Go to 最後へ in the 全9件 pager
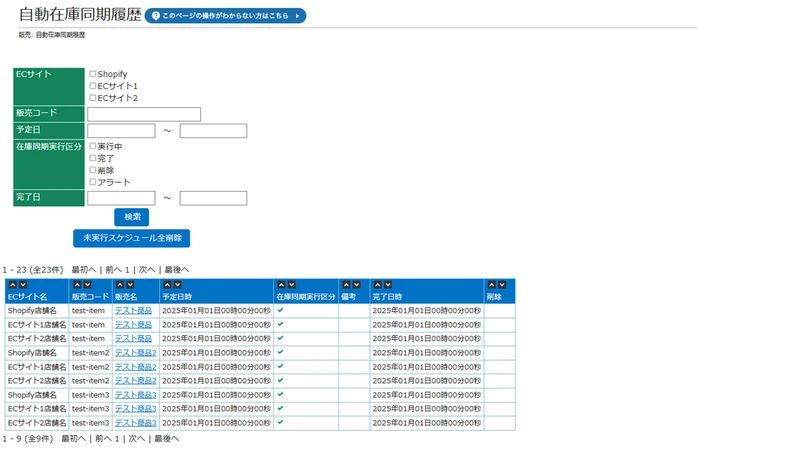Screen dimensions: 800x450 pyautogui.click(x=166, y=439)
